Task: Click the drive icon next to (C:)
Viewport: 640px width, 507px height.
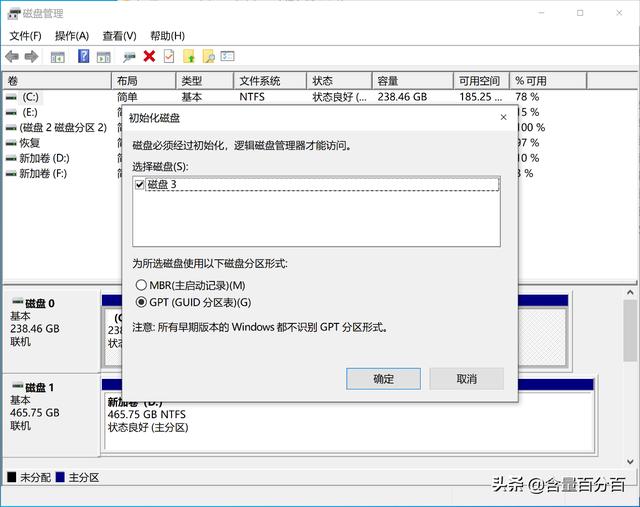Action: (11, 97)
